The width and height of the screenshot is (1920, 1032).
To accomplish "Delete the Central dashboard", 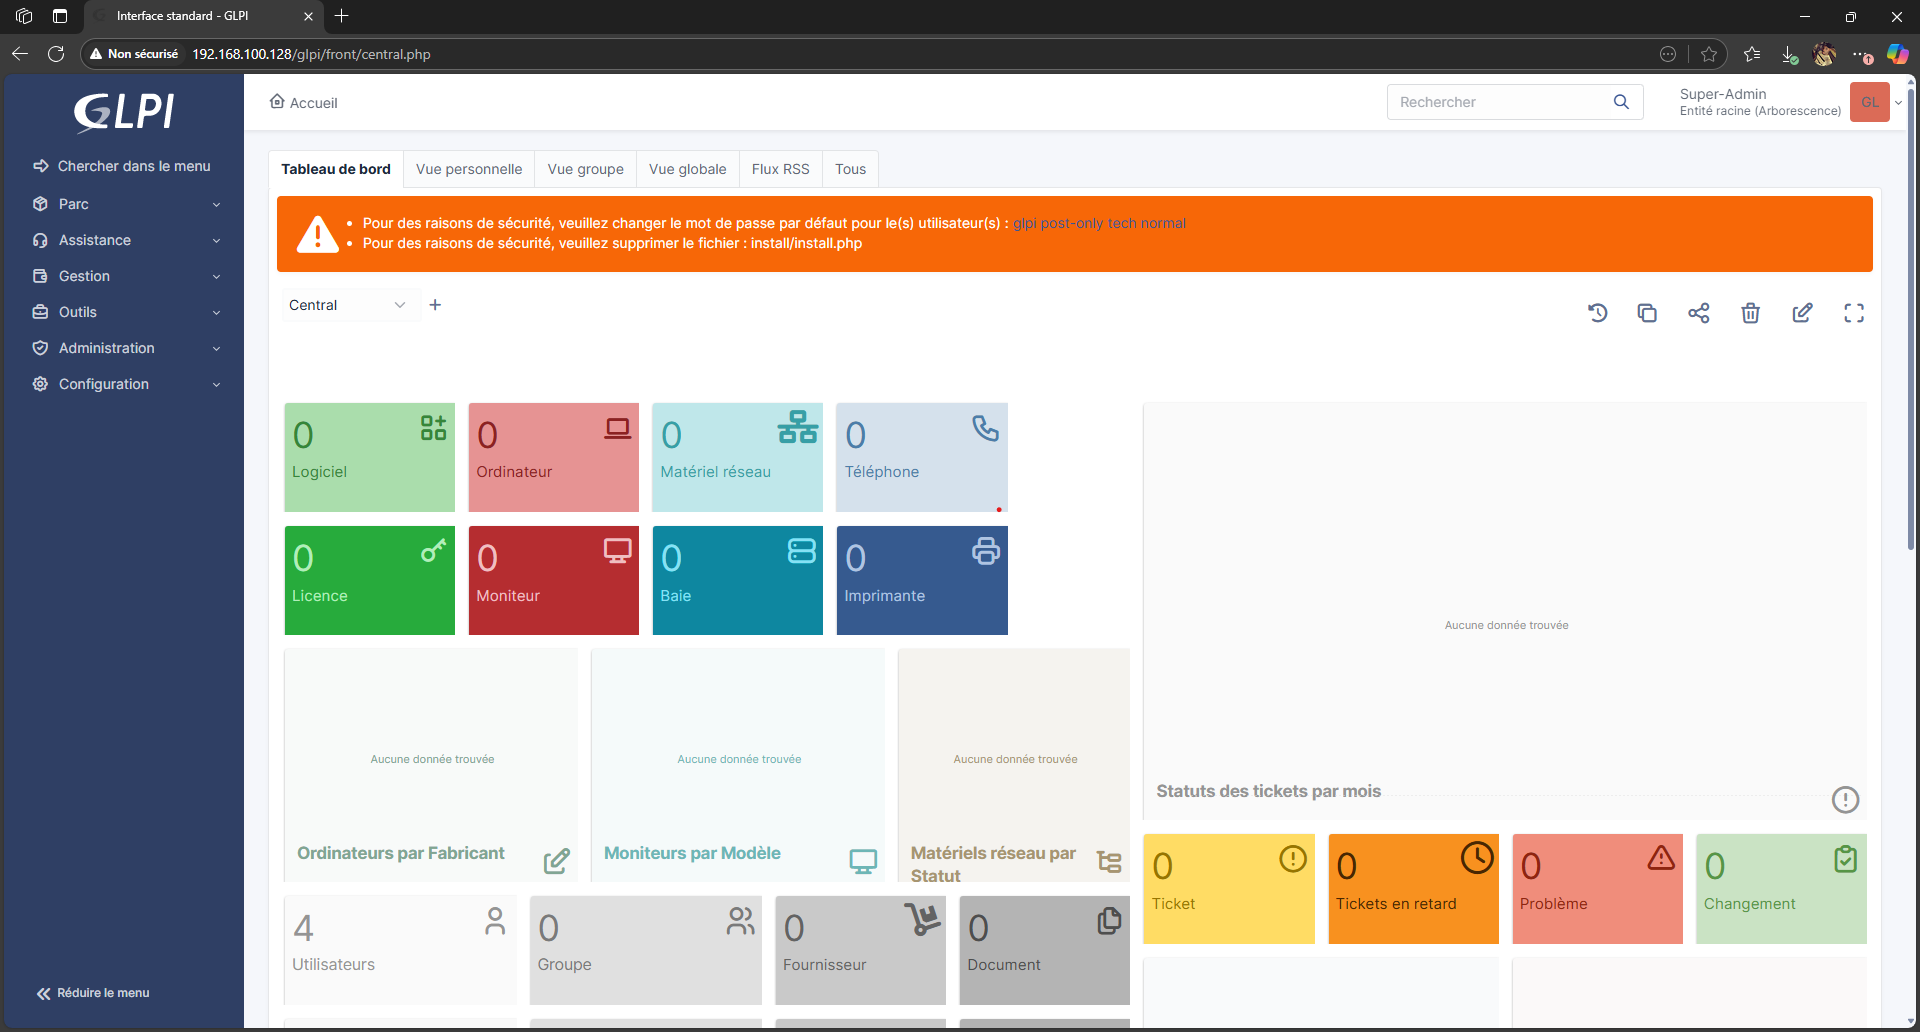I will pyautogui.click(x=1750, y=313).
